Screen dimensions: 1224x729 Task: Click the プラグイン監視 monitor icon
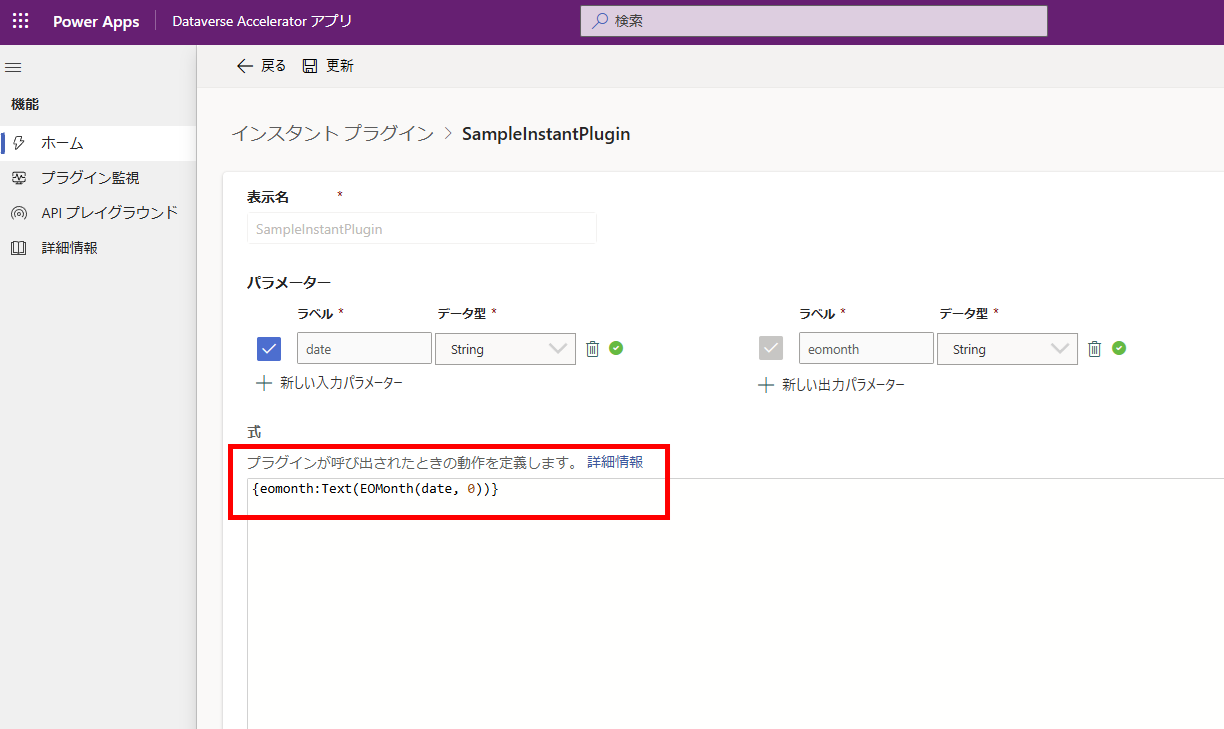[19, 178]
